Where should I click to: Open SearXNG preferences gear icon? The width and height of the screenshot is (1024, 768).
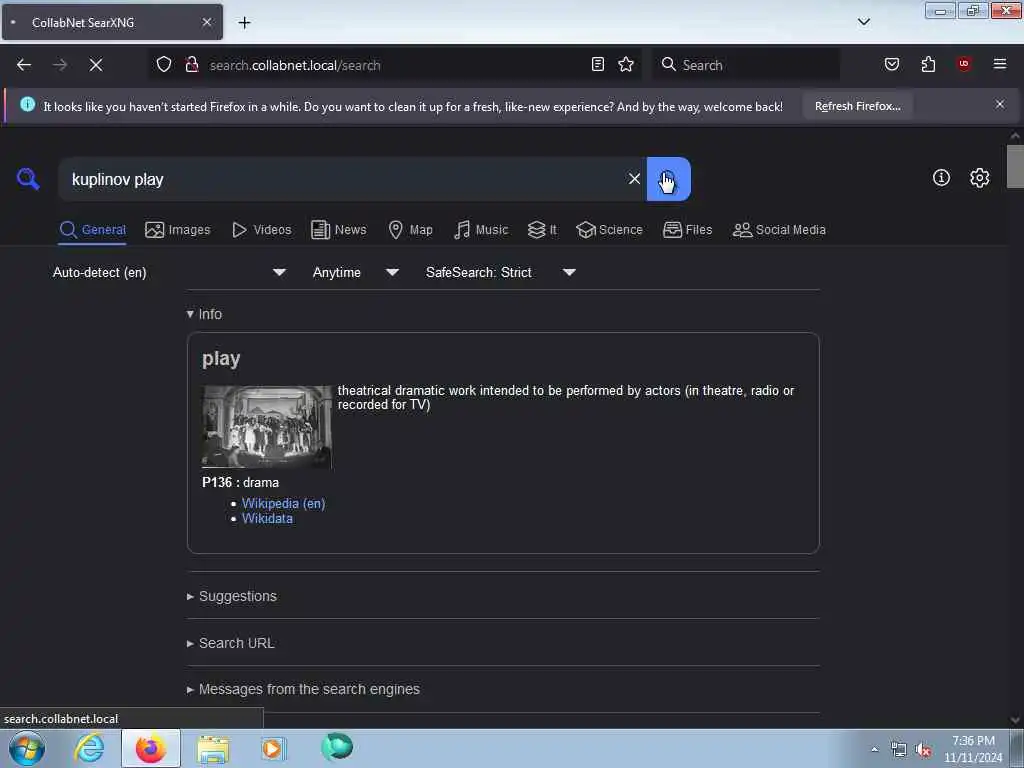[979, 178]
